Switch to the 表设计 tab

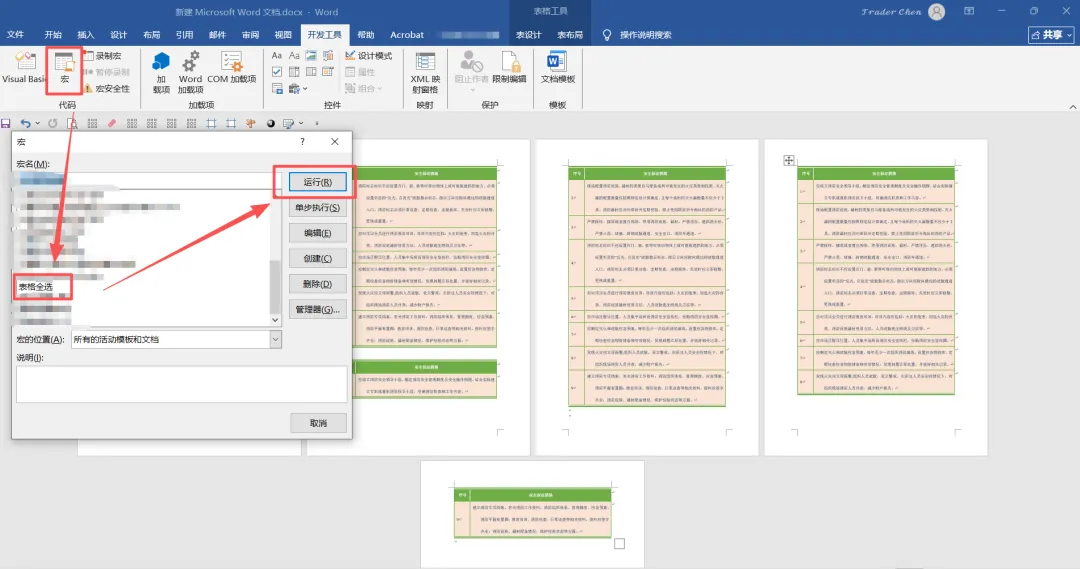528,34
